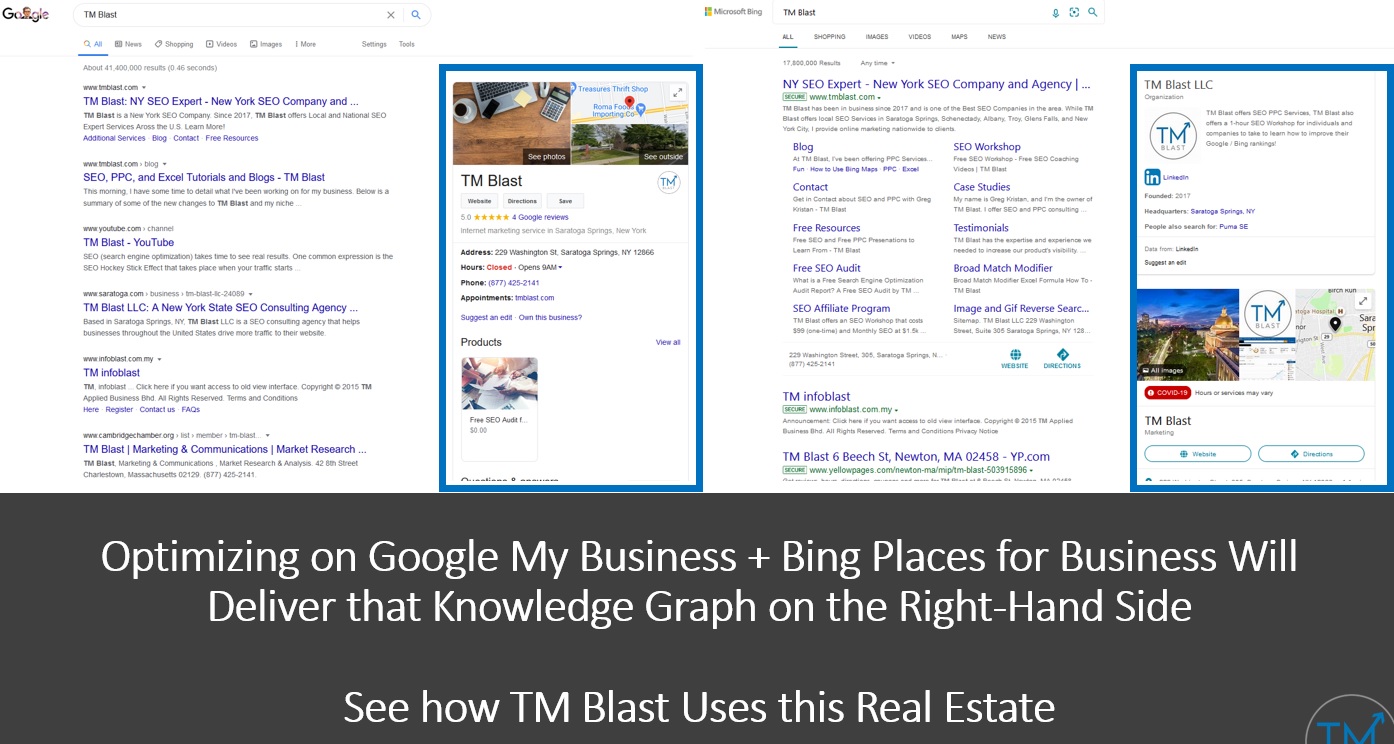Click the Directions button in Bing's panel
This screenshot has width=1394, height=744.
pos(1311,454)
